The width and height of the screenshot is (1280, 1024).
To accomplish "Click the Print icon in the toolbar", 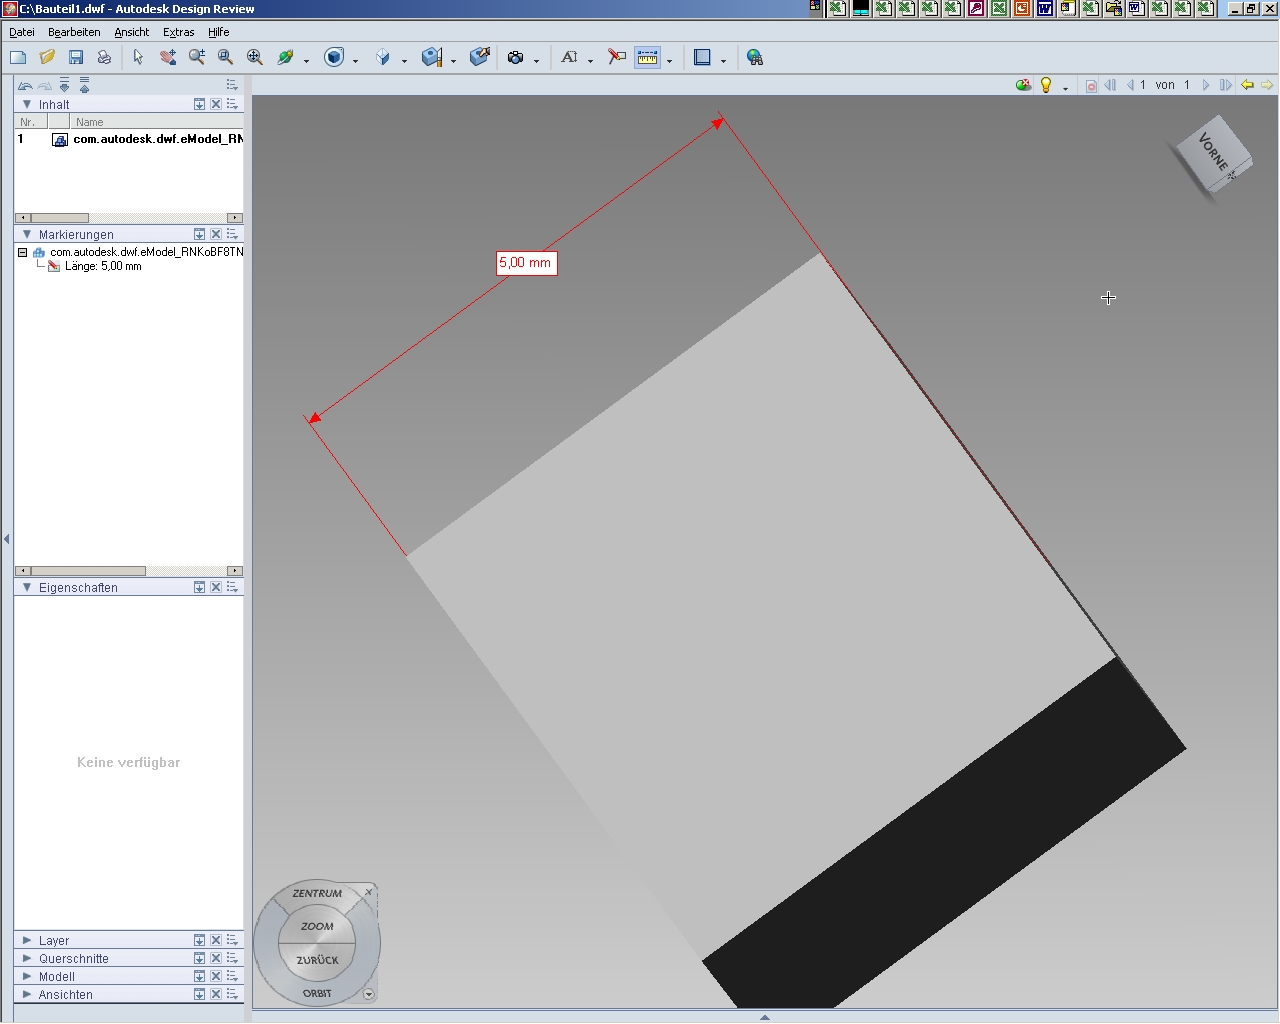I will 104,58.
